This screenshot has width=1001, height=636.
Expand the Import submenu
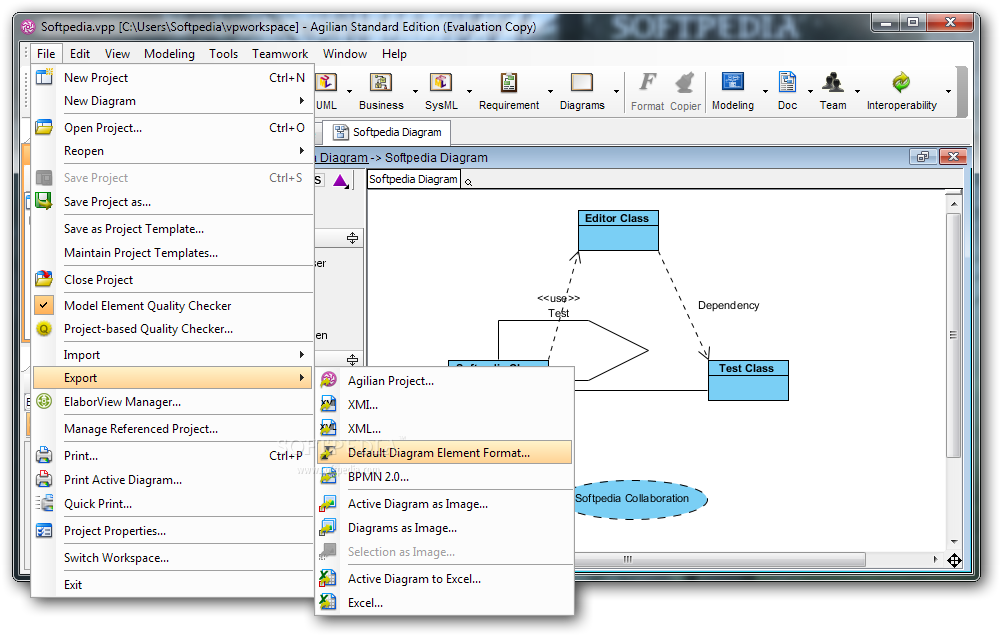click(x=173, y=354)
